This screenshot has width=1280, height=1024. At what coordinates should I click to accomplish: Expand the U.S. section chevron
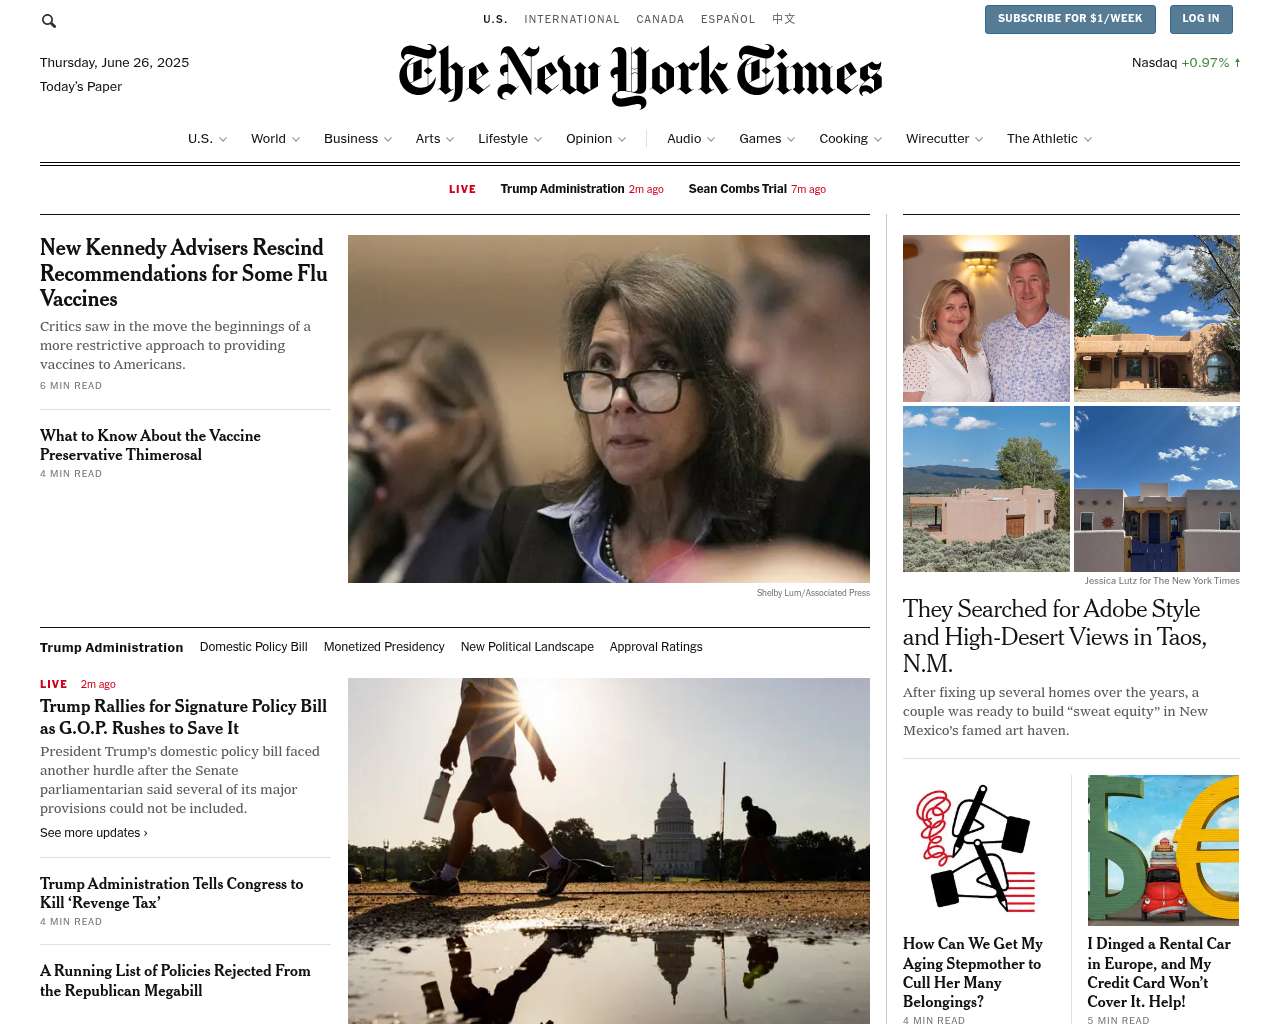[223, 139]
